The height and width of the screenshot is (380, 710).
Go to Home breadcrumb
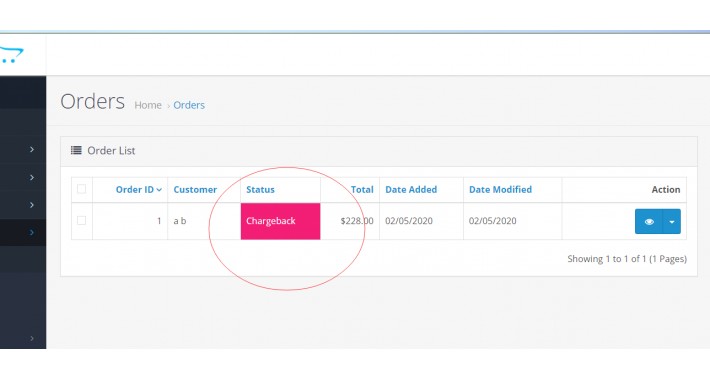pos(148,105)
